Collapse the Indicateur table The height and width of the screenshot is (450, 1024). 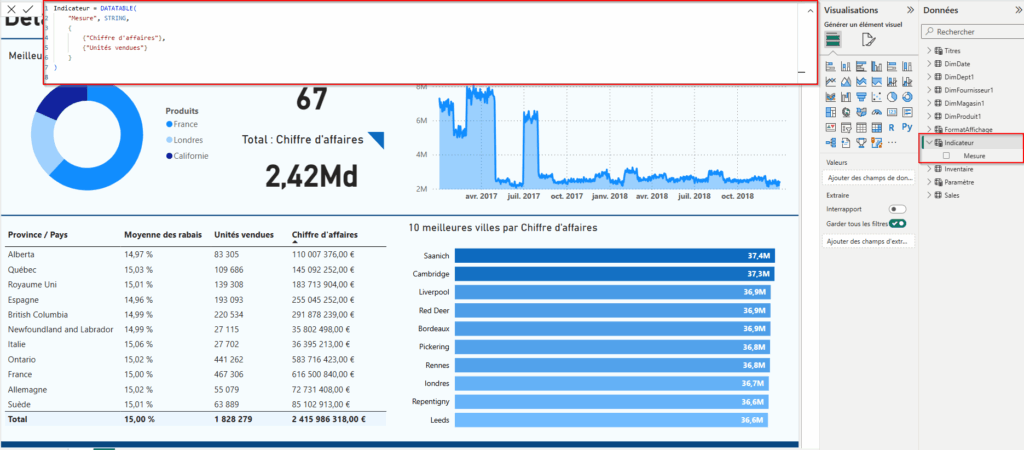(929, 143)
